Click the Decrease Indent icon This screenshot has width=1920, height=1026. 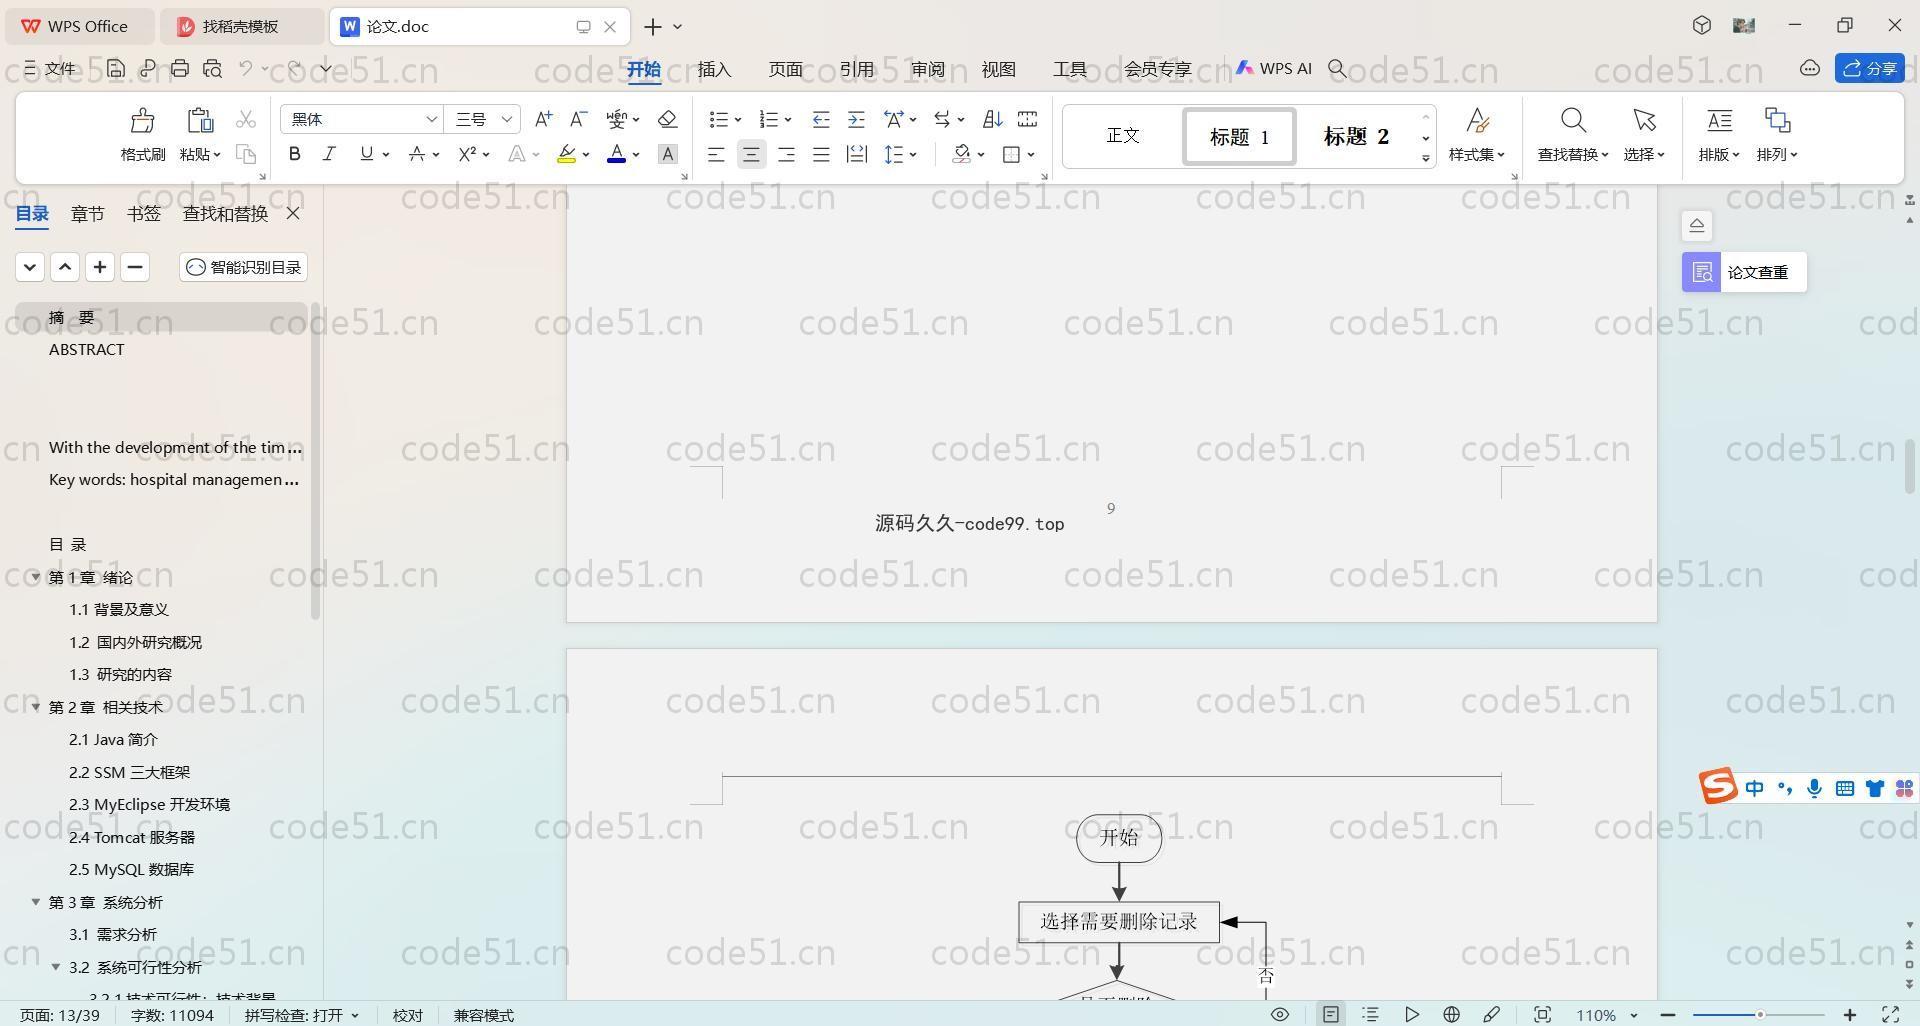pos(821,119)
